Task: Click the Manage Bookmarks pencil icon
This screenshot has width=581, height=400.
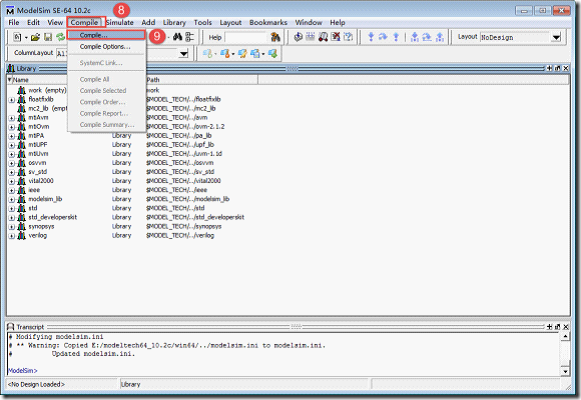Action: click(x=242, y=54)
